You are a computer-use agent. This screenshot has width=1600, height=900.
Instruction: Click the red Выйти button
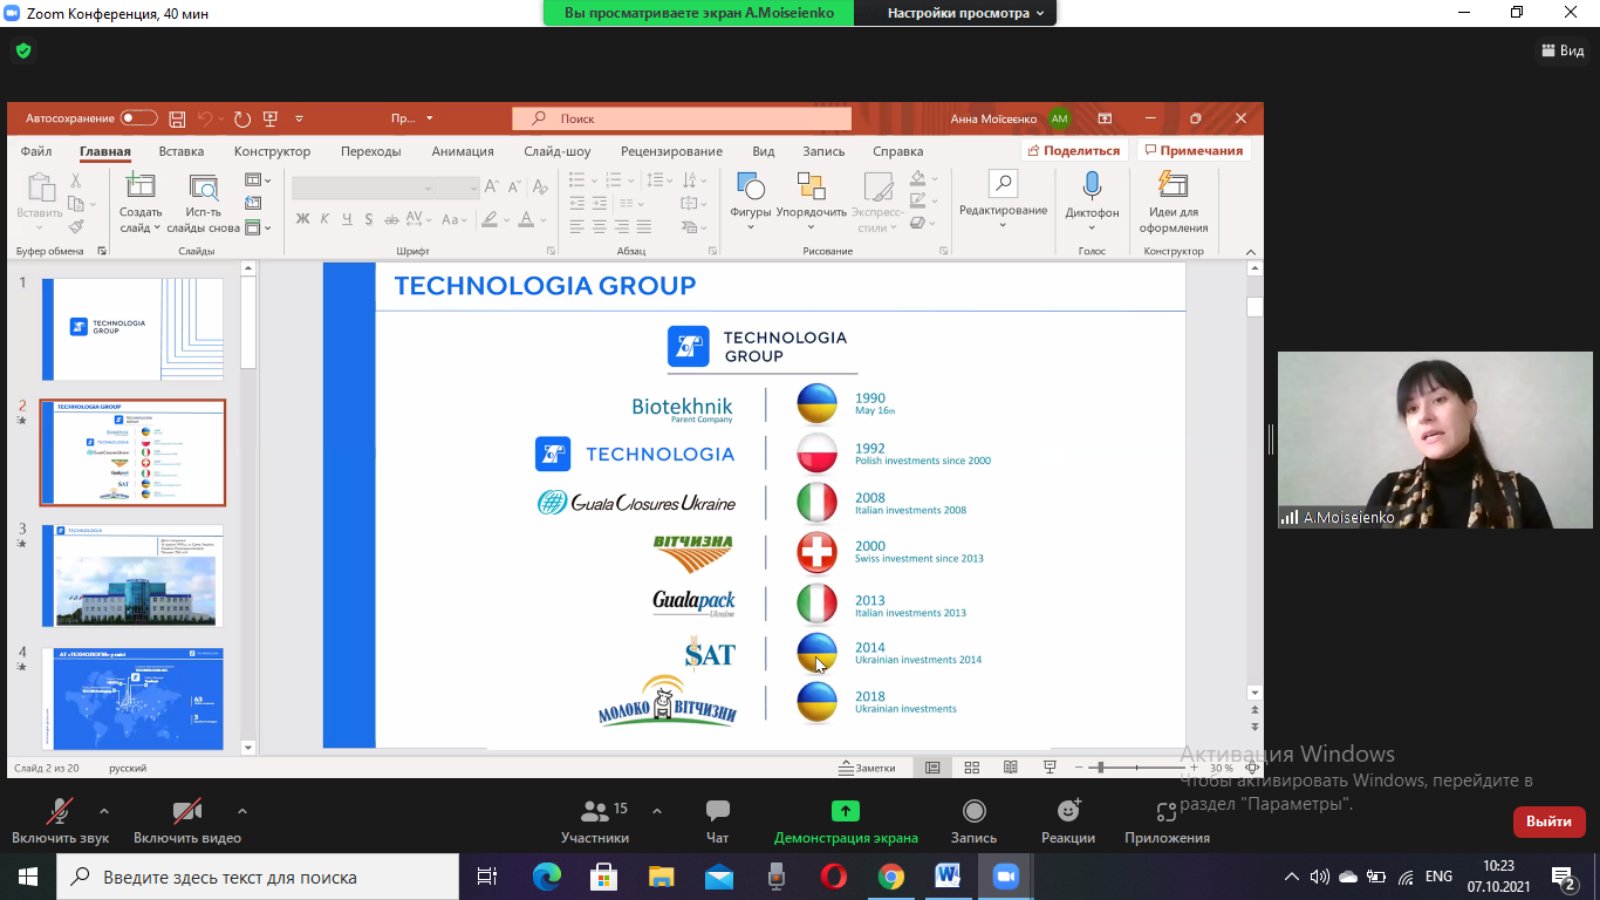[1549, 821]
